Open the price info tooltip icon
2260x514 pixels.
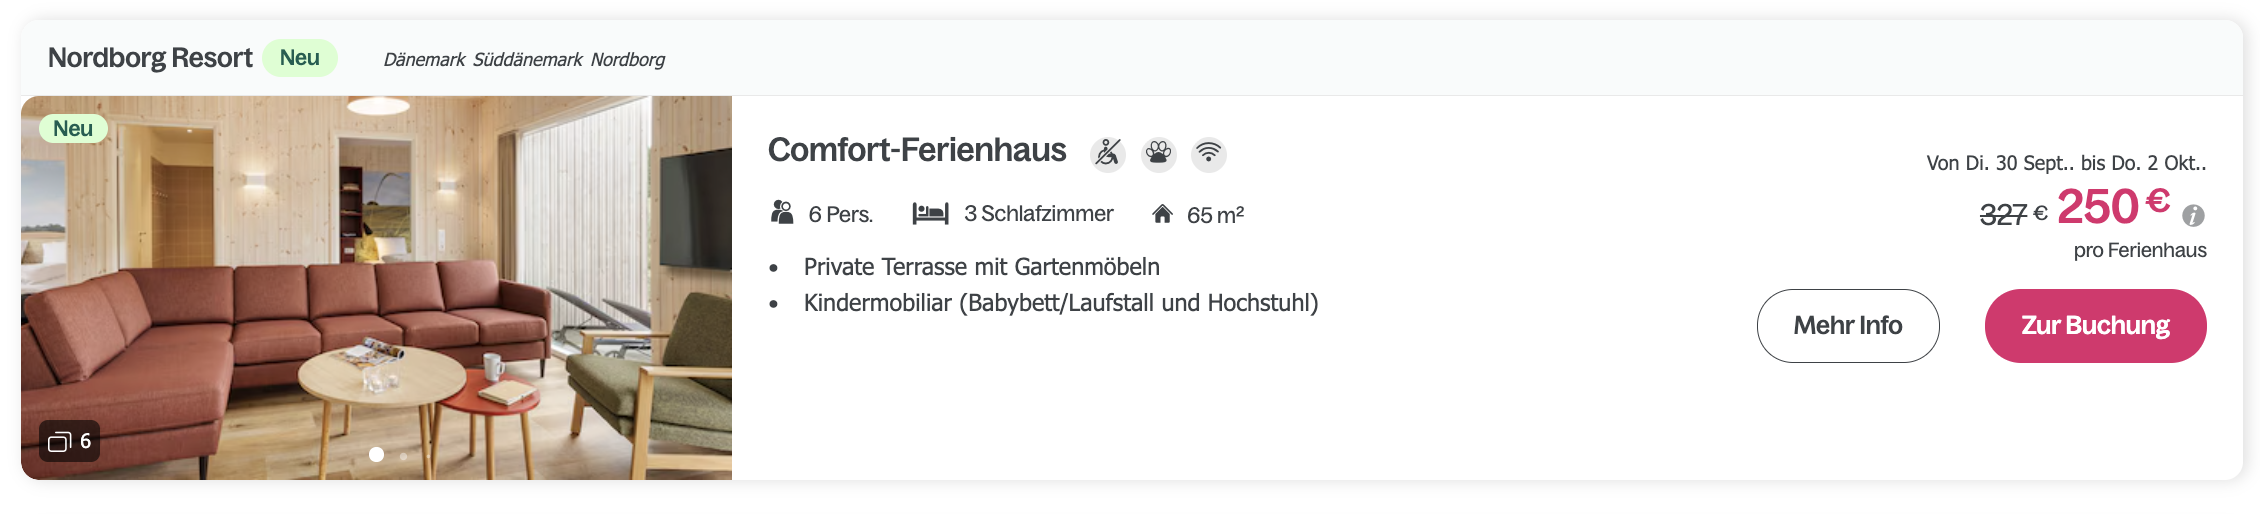coord(2193,215)
